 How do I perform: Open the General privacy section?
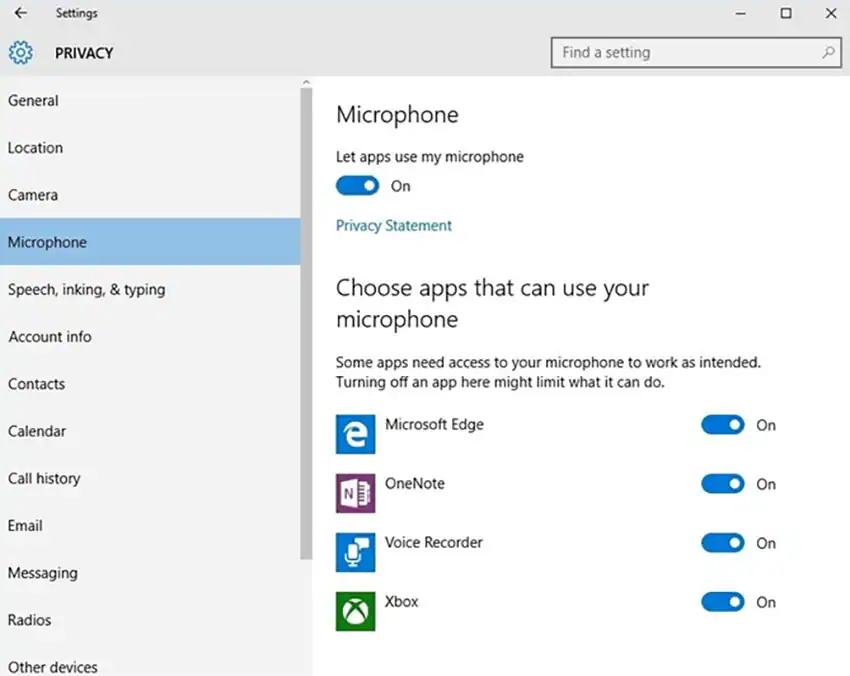click(150, 100)
